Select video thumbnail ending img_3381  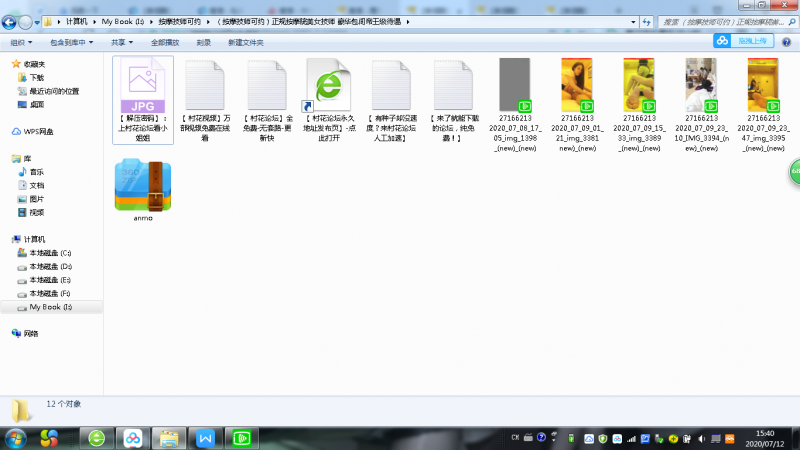[x=578, y=85]
